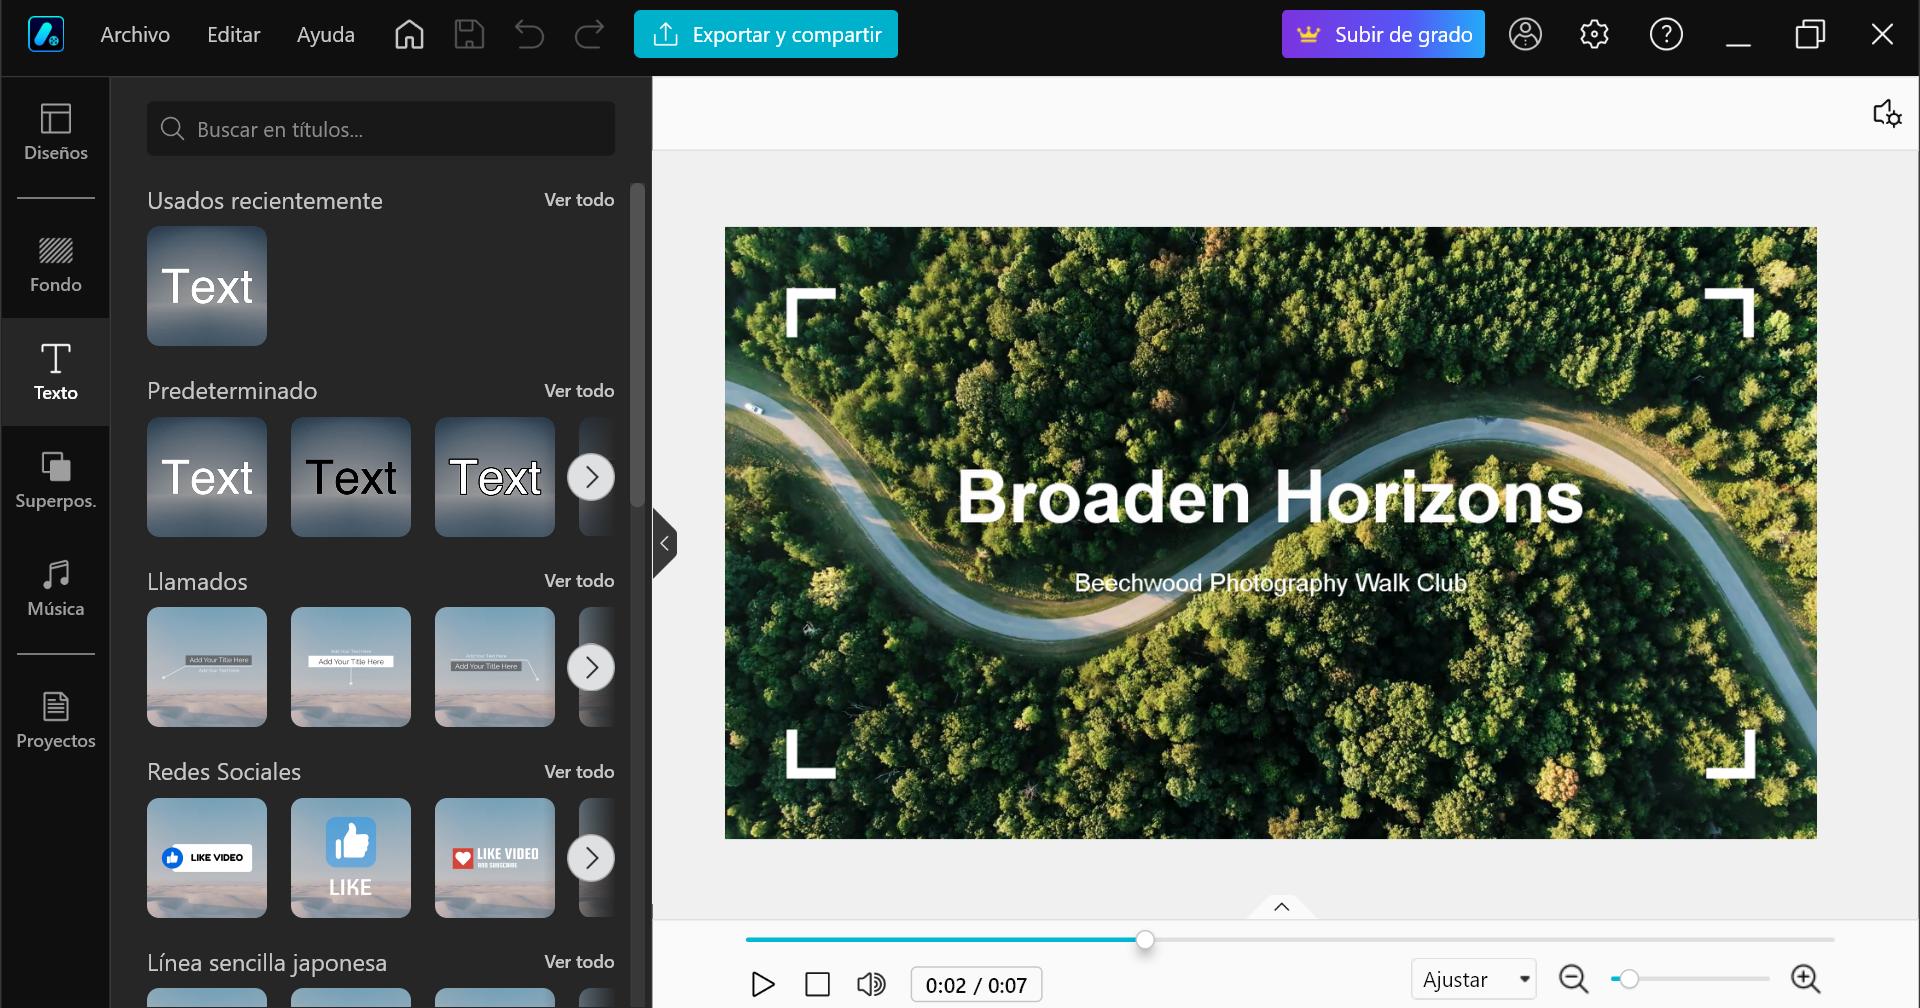Click the zoom level slider handle
This screenshot has width=1920, height=1008.
tap(1629, 979)
